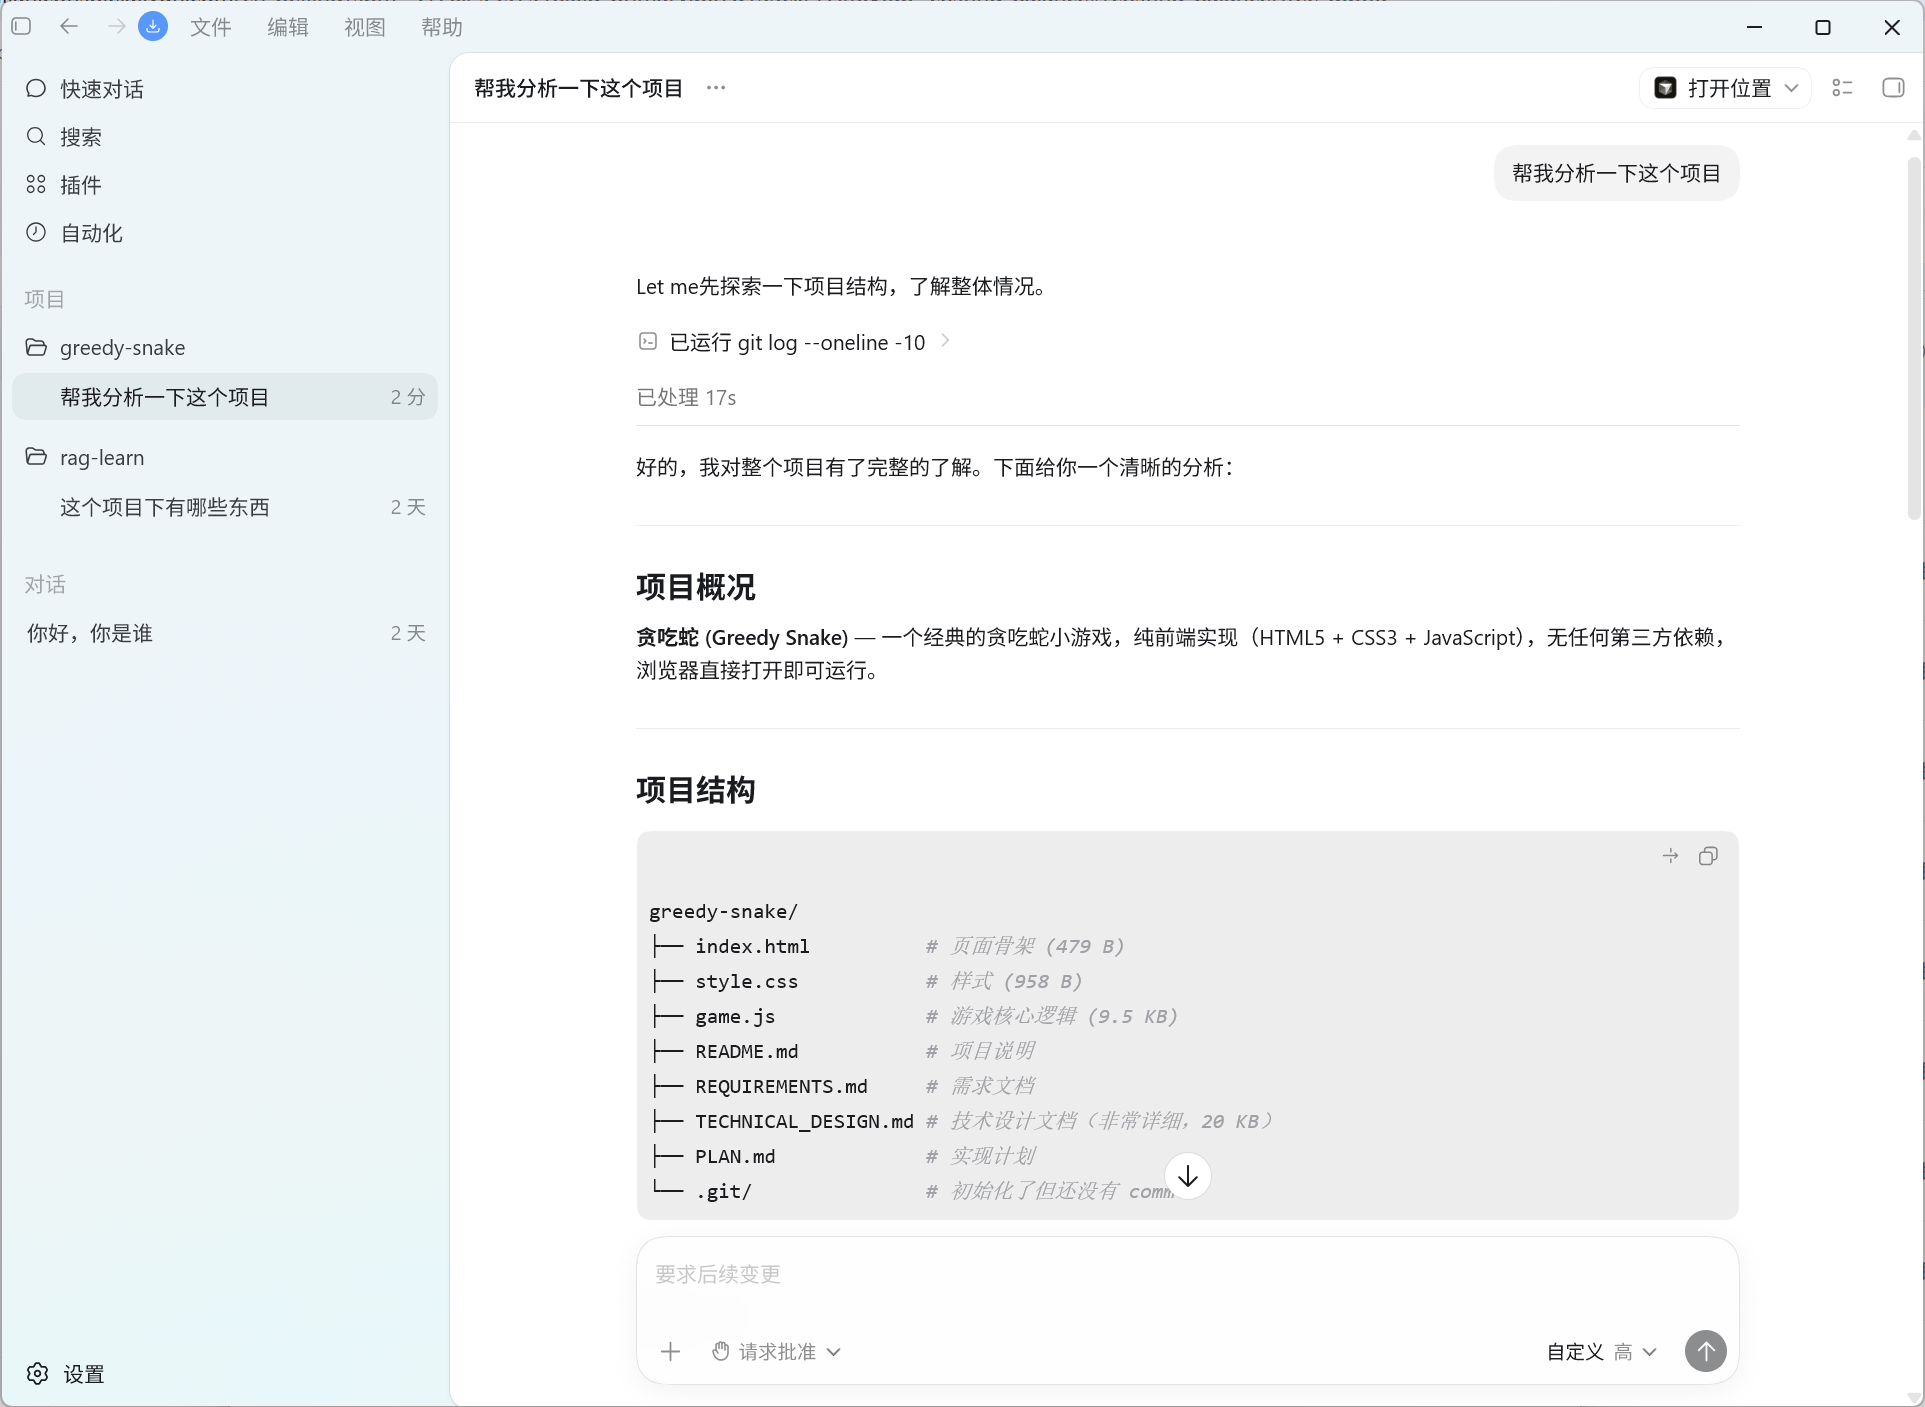This screenshot has height=1407, width=1925.
Task: Expand the git log --oneline -10 command
Action: click(x=795, y=342)
